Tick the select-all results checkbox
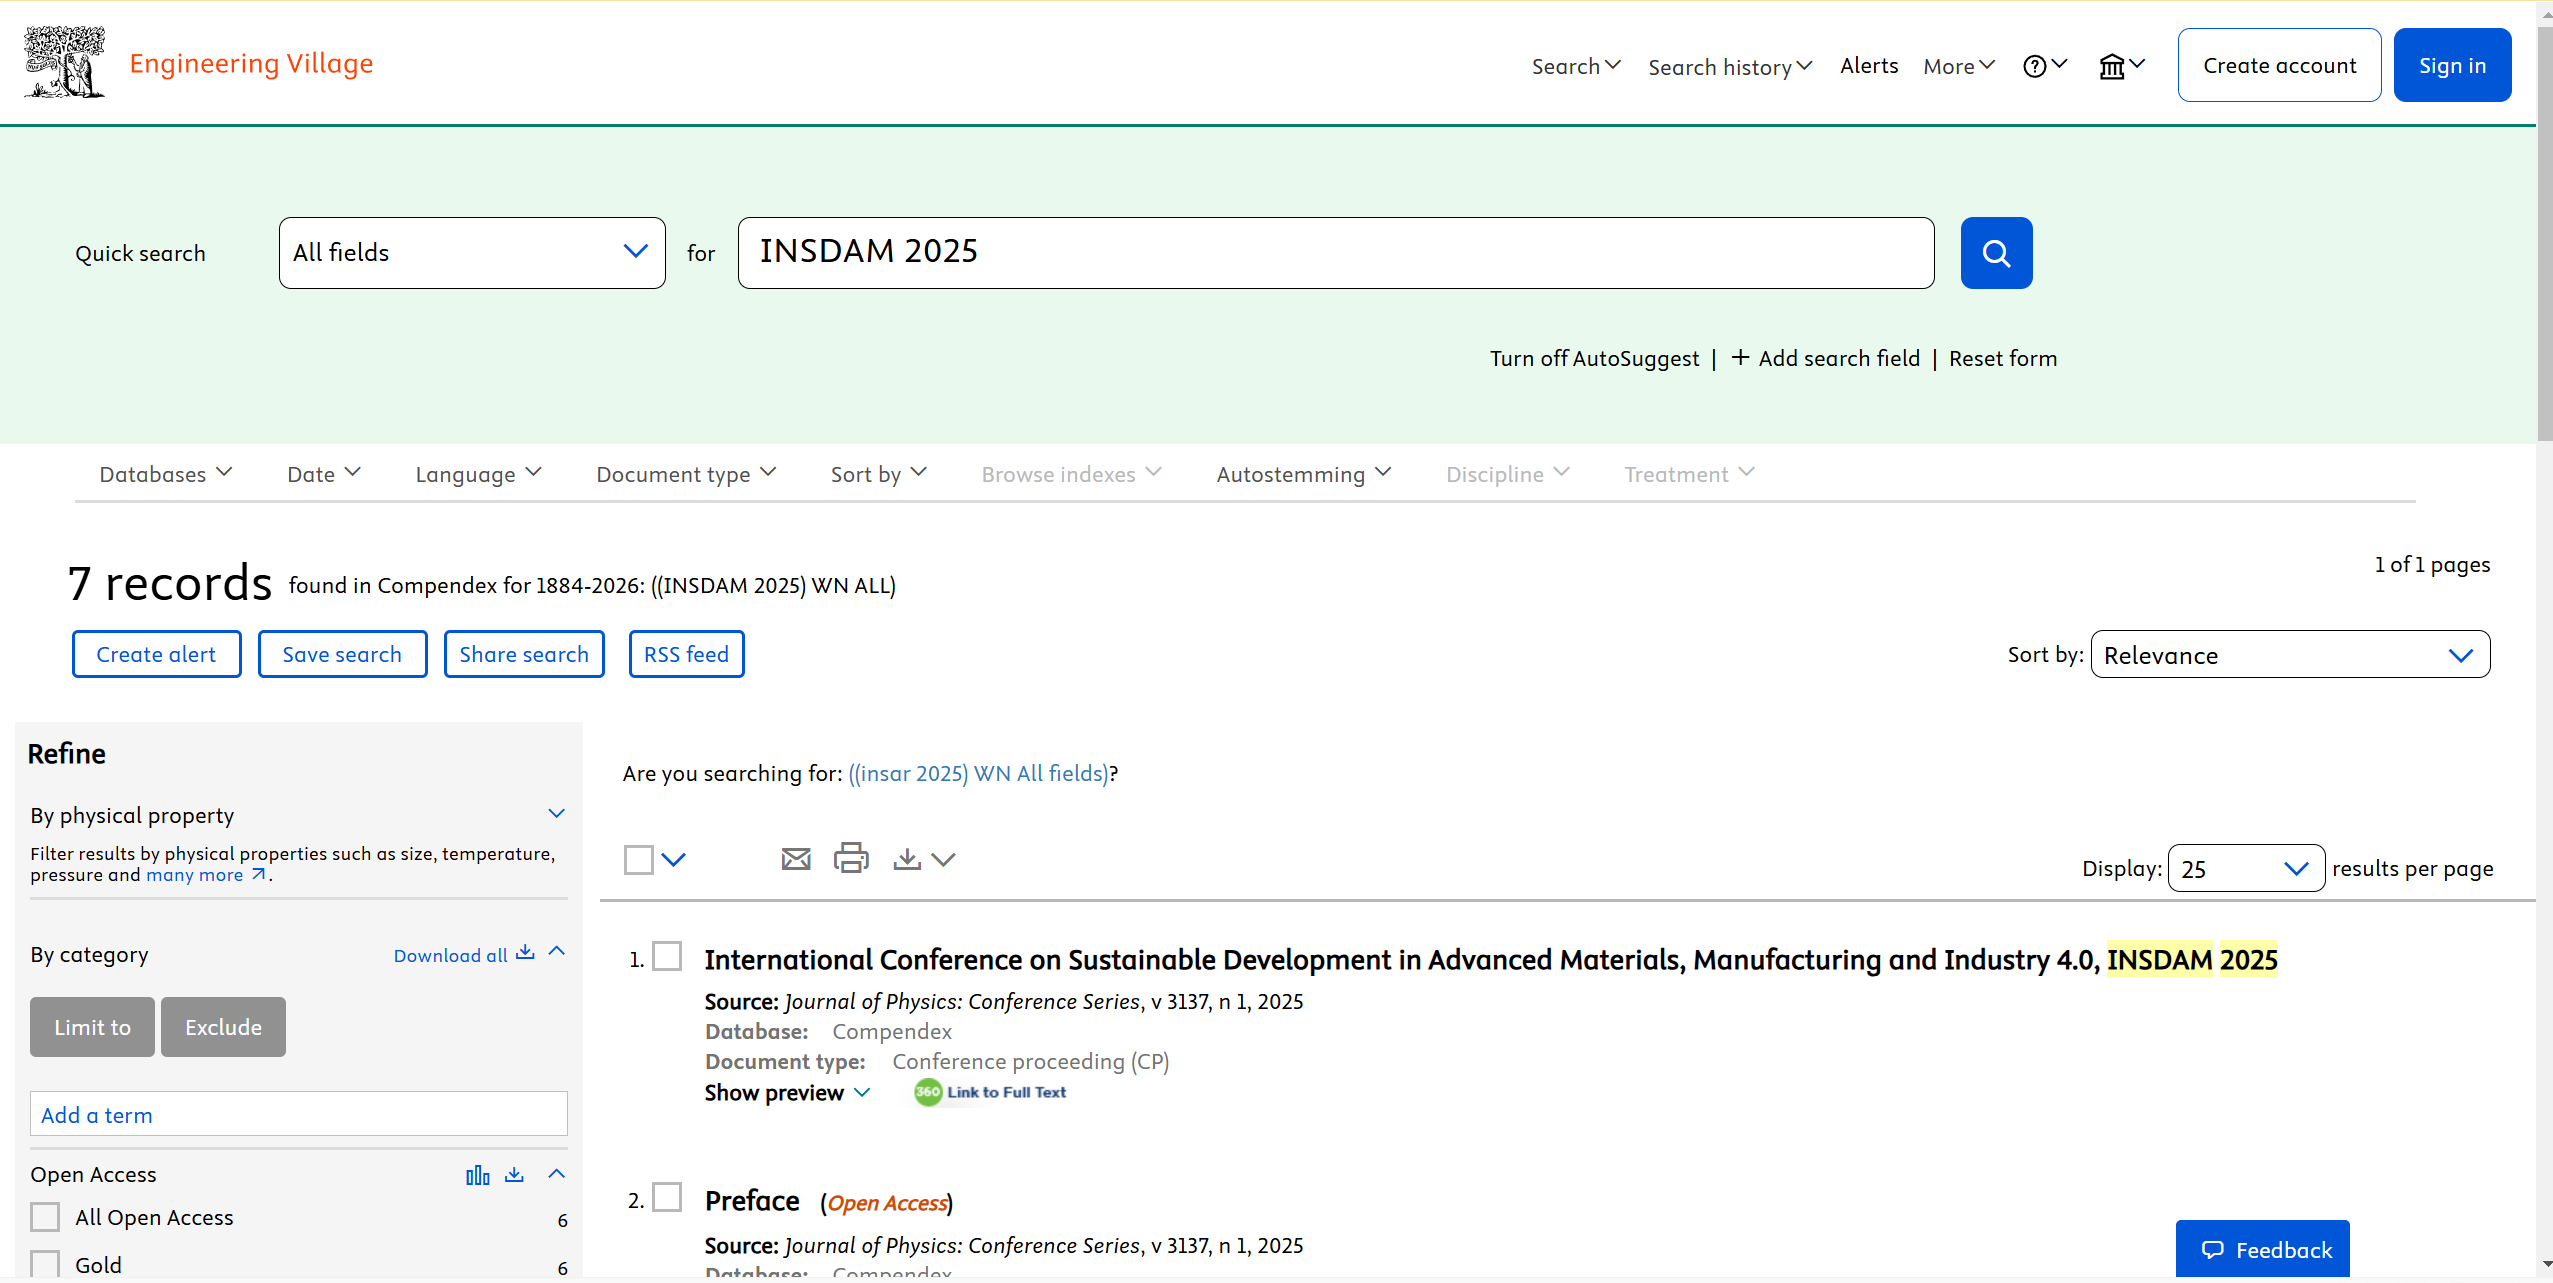 639,859
